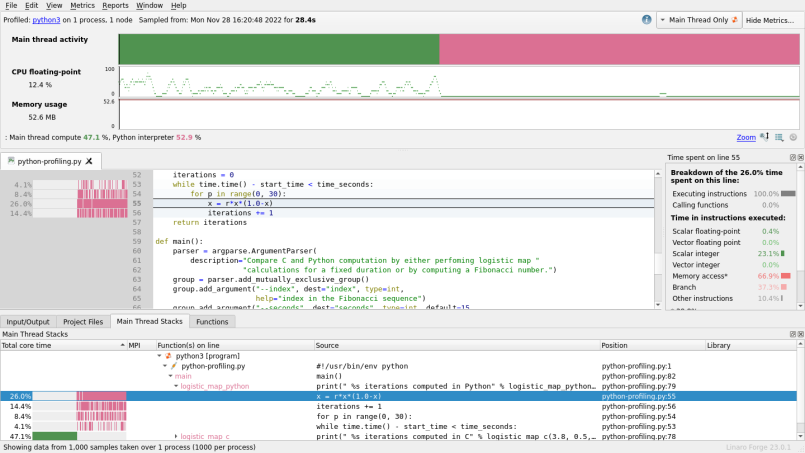Sort by Total core time column

(x=63, y=345)
